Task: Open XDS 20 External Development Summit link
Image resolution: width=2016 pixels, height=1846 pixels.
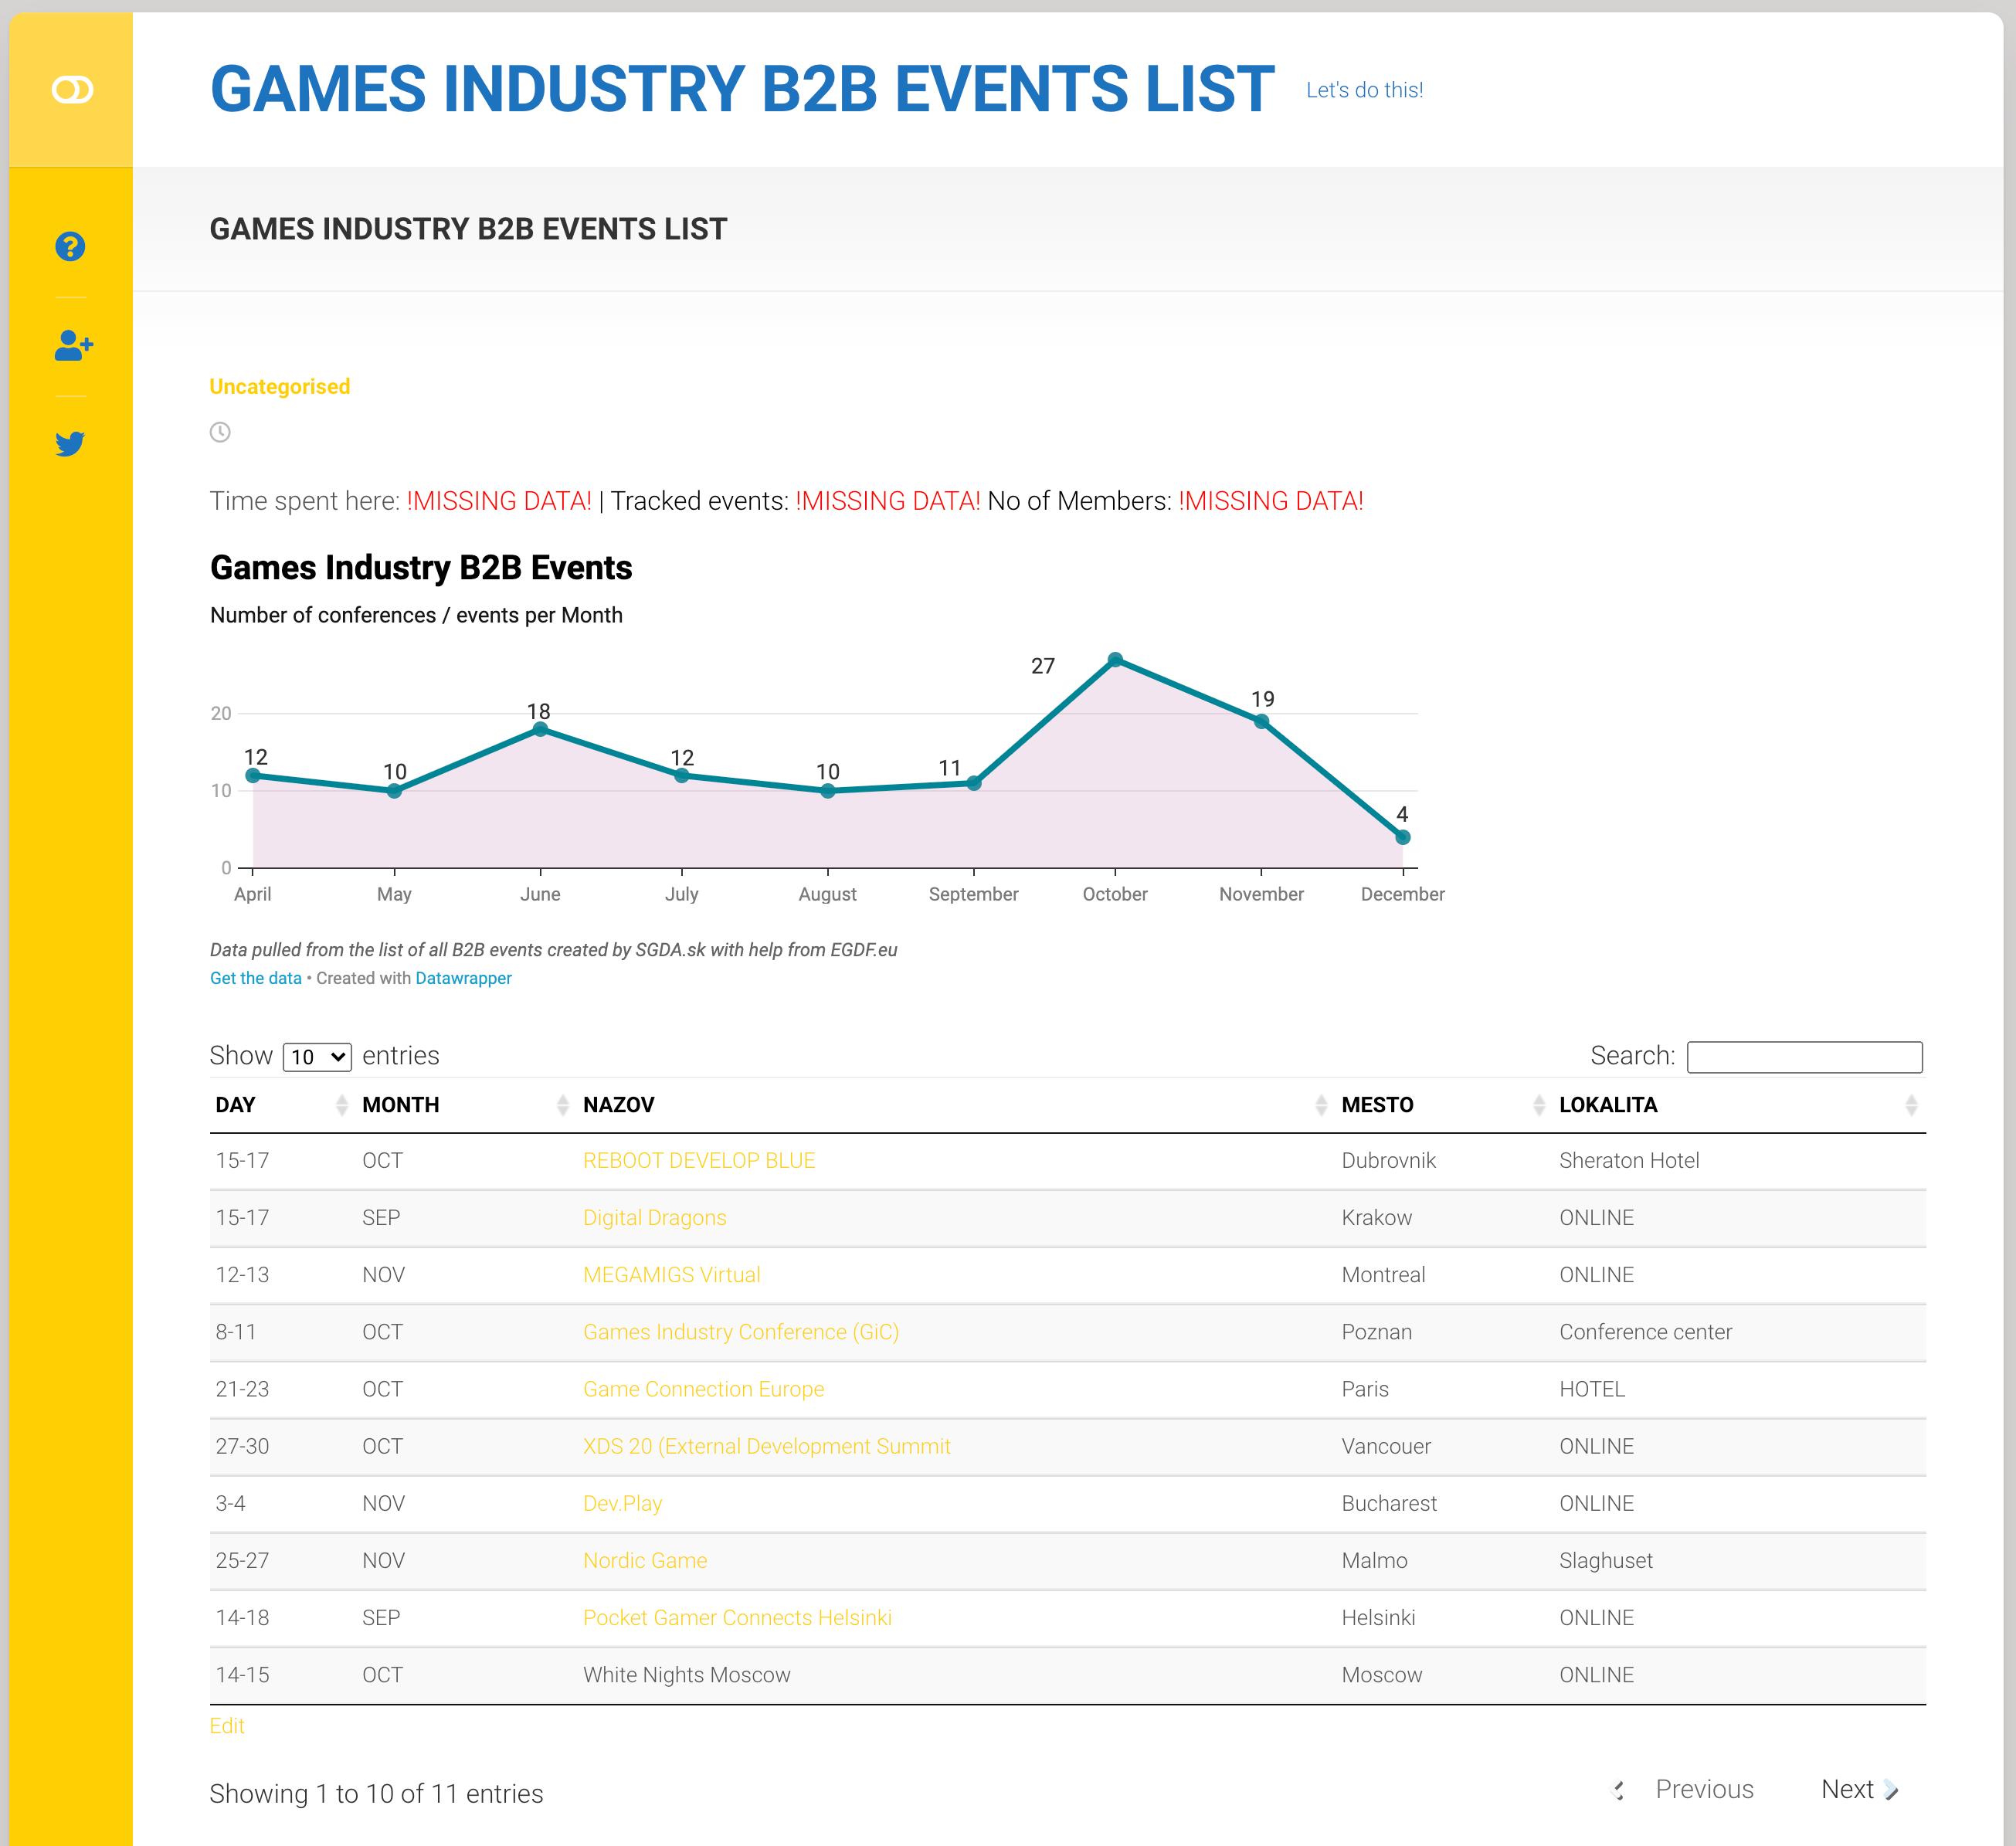Action: pos(767,1446)
